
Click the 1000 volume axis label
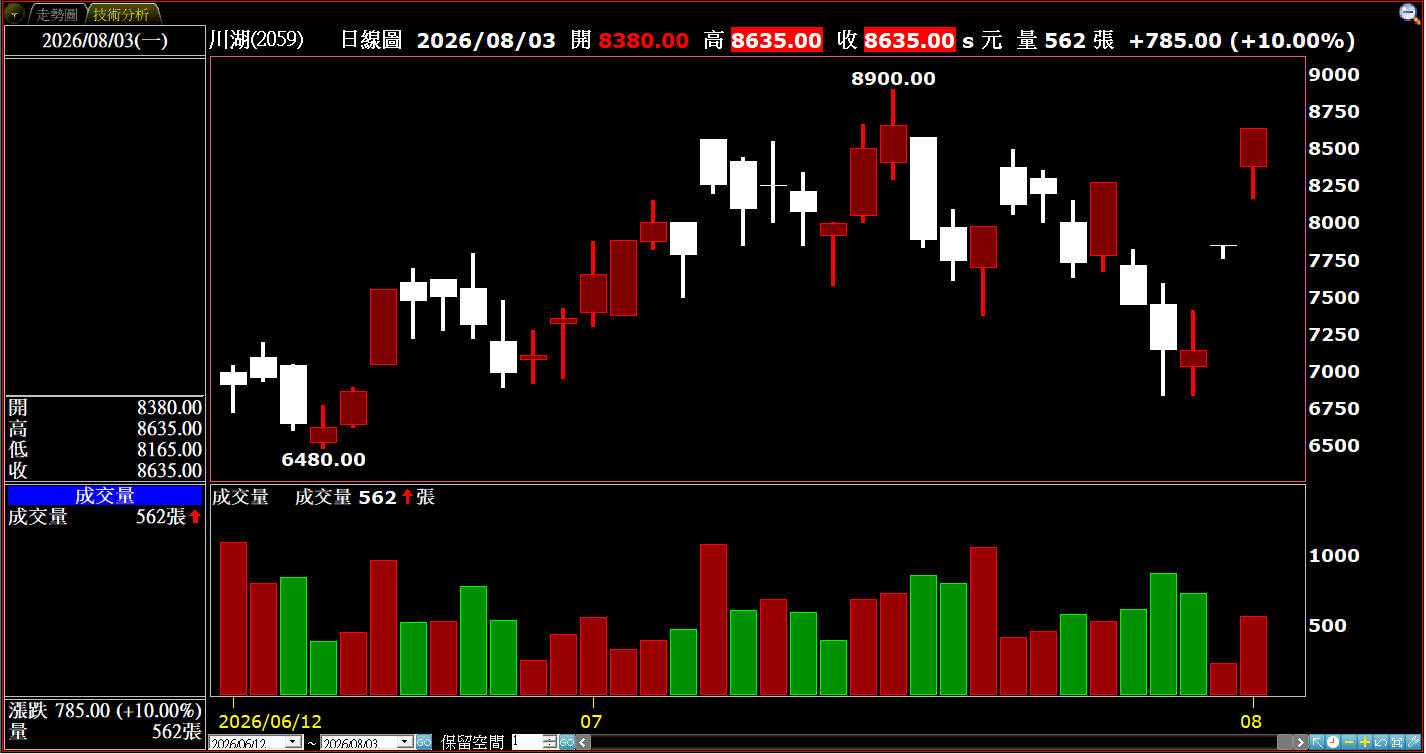(x=1334, y=556)
